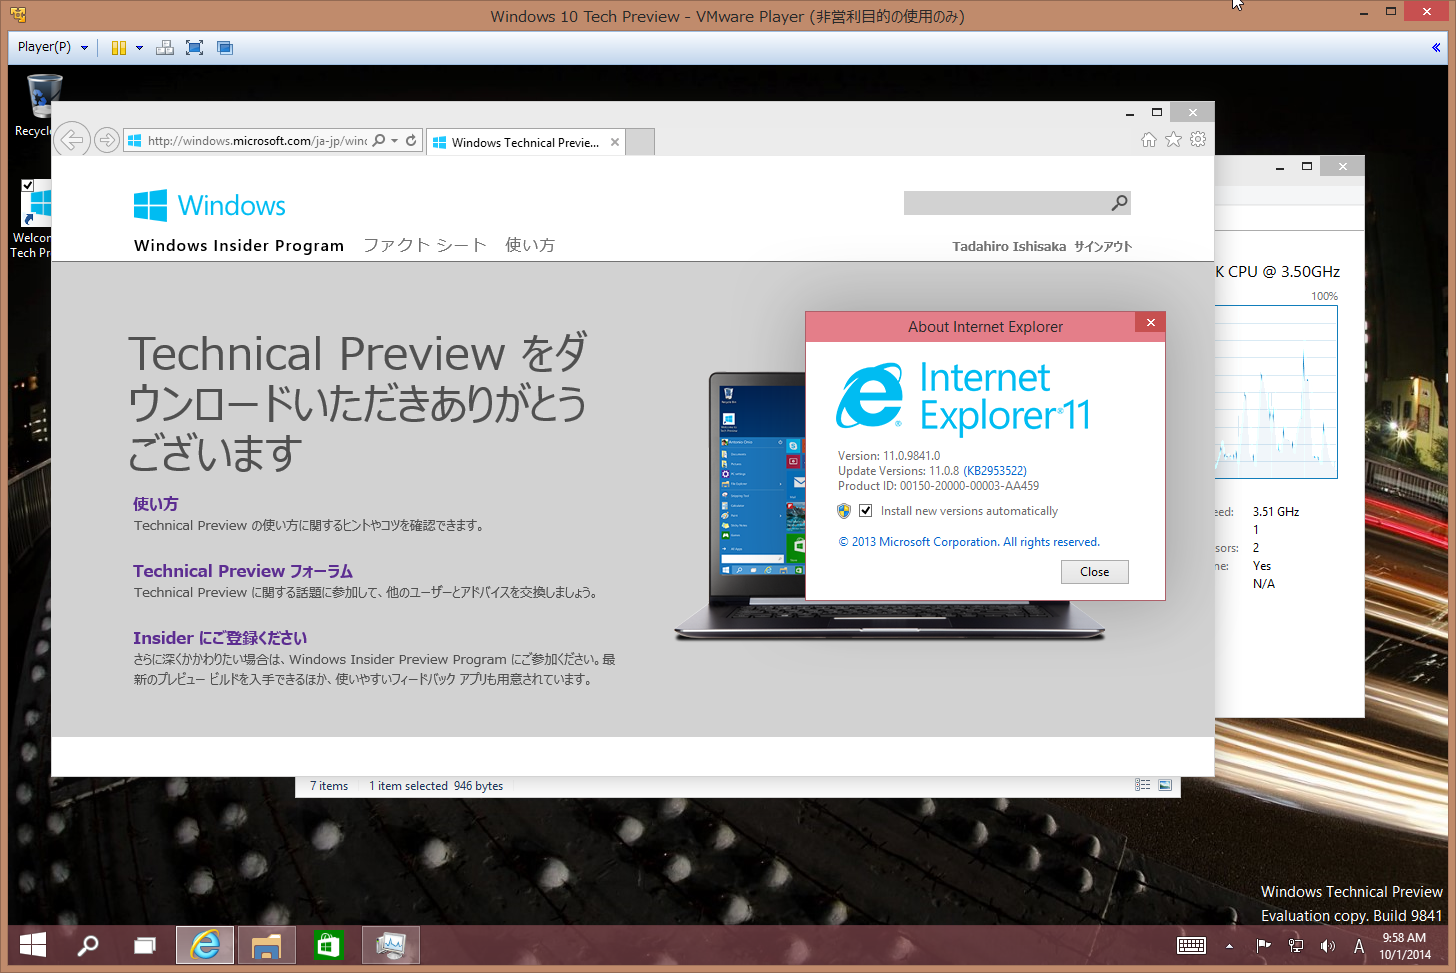Image resolution: width=1456 pixels, height=973 pixels.
Task: Suspend the virtual machine
Action: (x=117, y=47)
